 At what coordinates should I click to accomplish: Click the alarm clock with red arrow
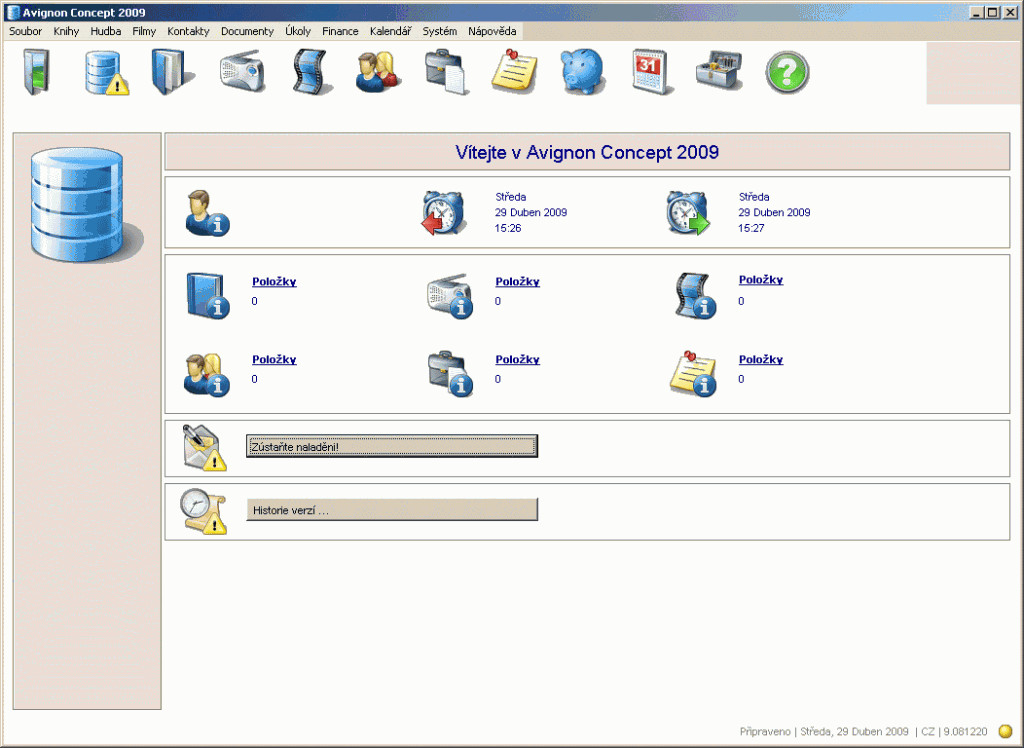pos(443,213)
